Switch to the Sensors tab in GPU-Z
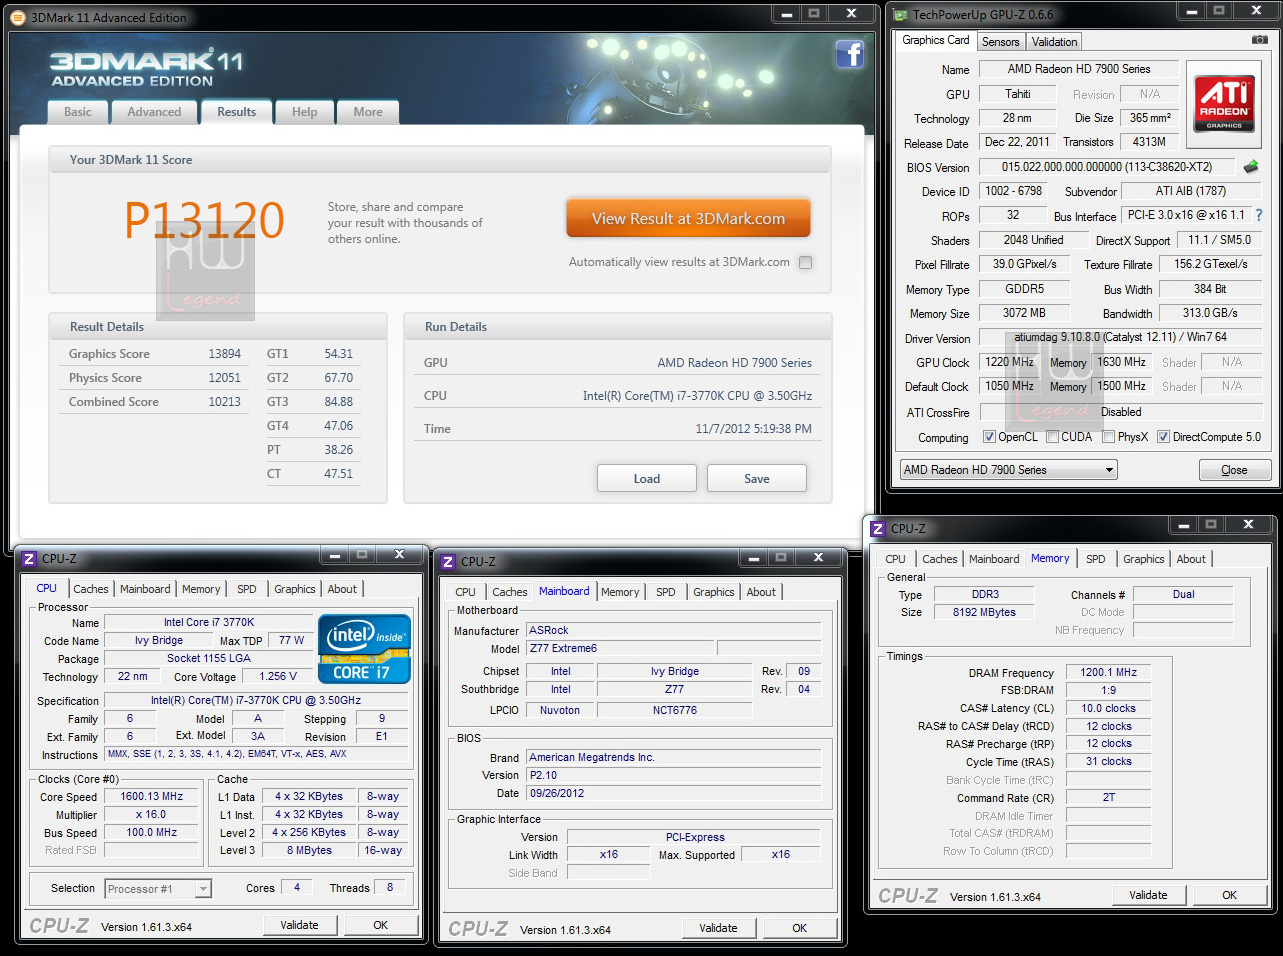1283x956 pixels. pyautogui.click(x=1000, y=42)
